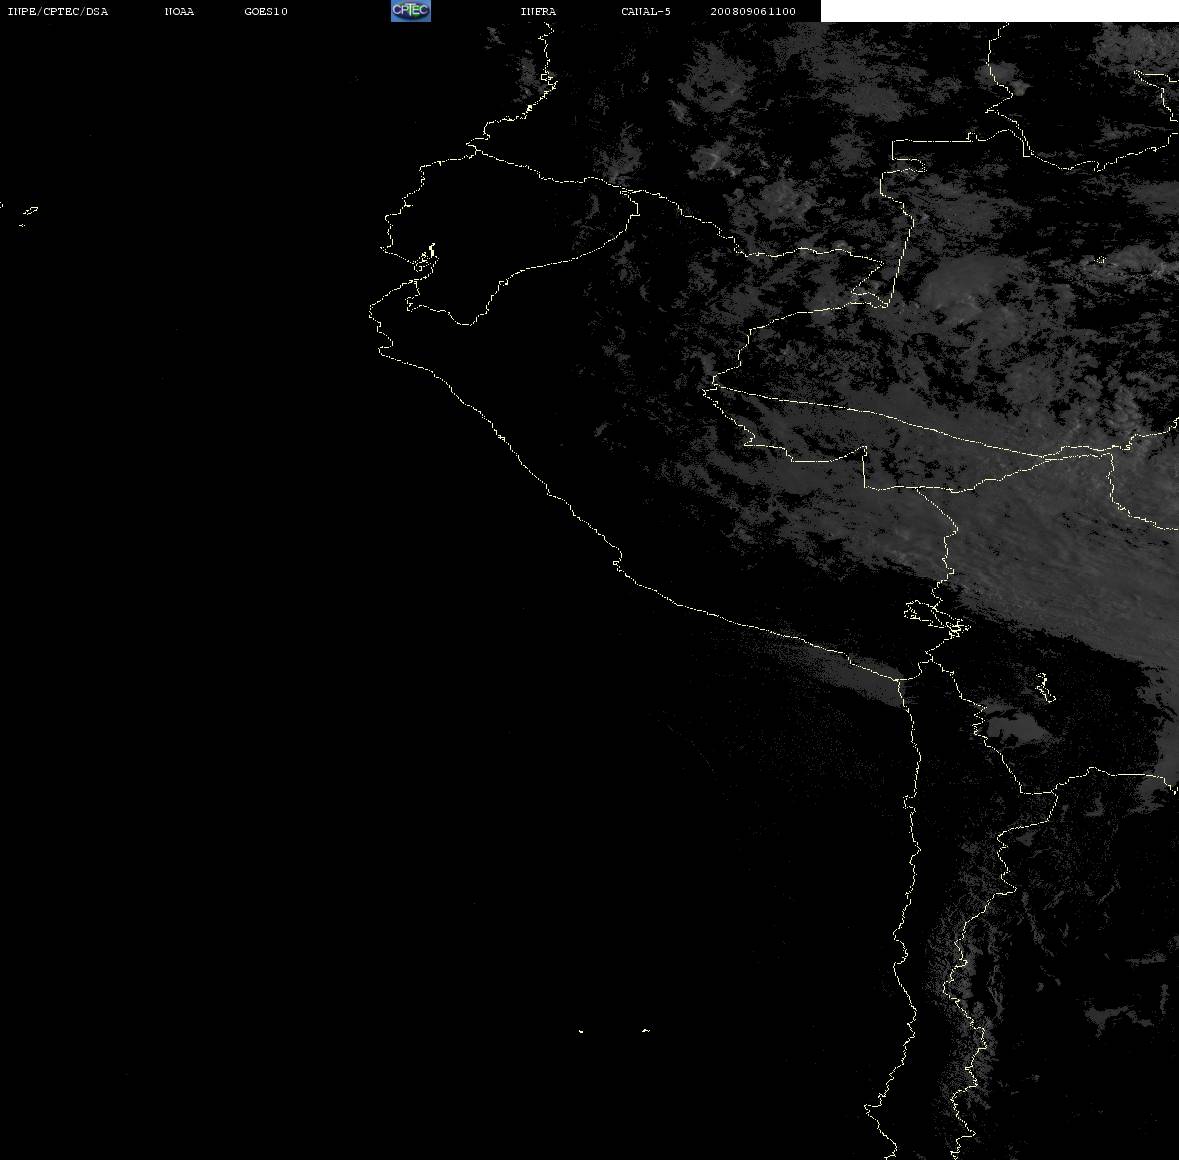Click the INFRA channel type label

pyautogui.click(x=538, y=11)
